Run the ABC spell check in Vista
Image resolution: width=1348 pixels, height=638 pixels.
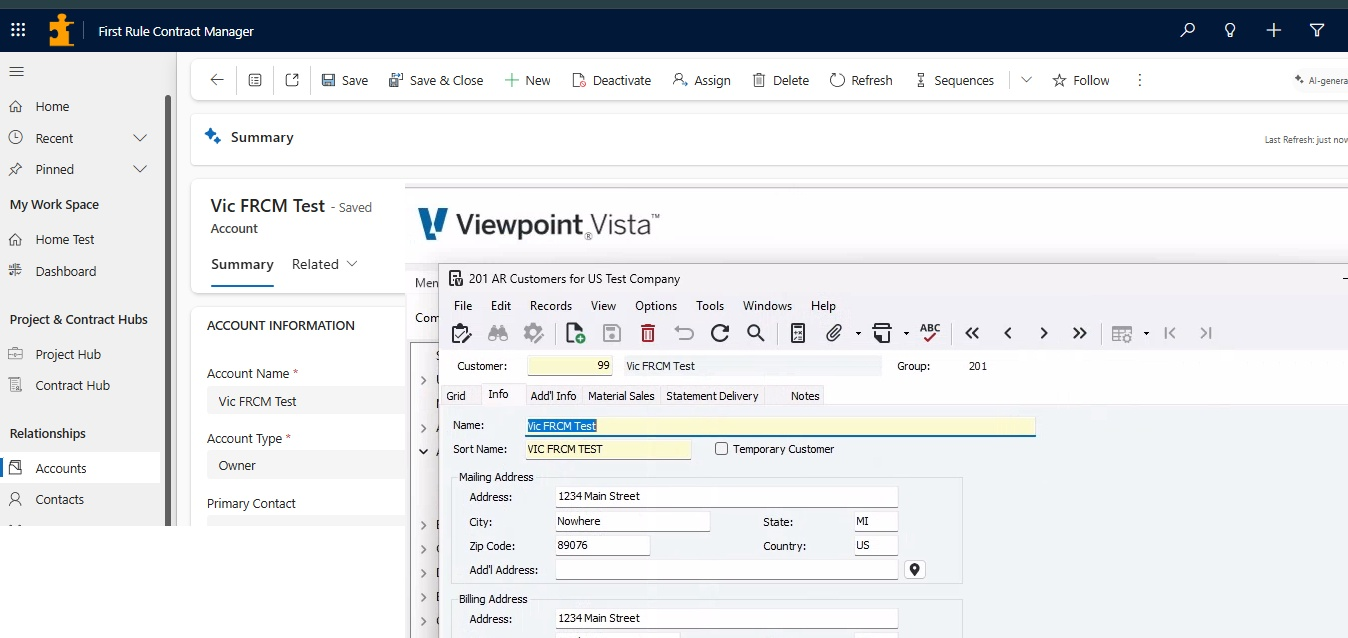tap(930, 333)
